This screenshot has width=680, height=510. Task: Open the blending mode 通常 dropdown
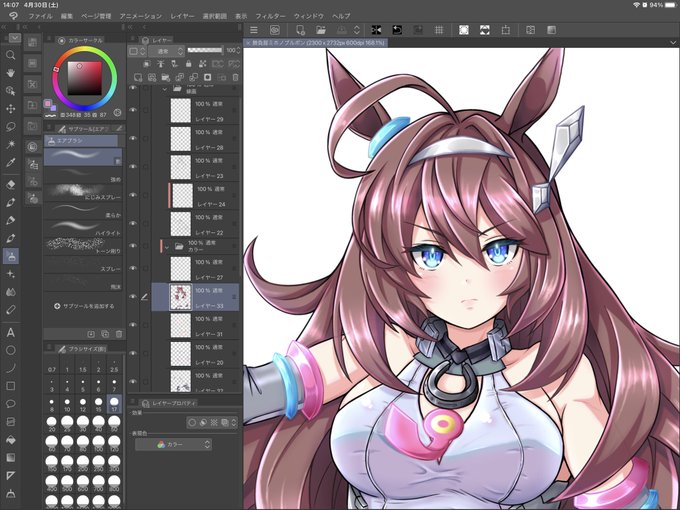click(x=167, y=51)
